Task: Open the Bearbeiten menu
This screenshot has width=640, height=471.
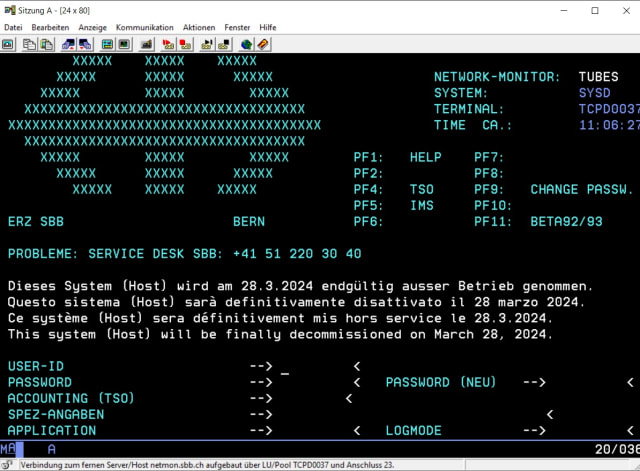Action: click(x=50, y=27)
